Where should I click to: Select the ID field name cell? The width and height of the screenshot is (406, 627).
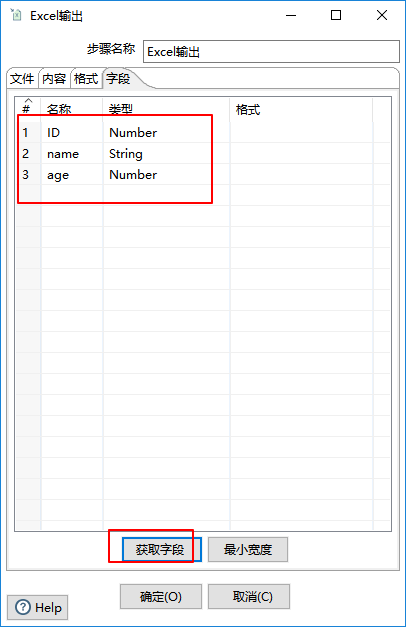tap(72, 132)
